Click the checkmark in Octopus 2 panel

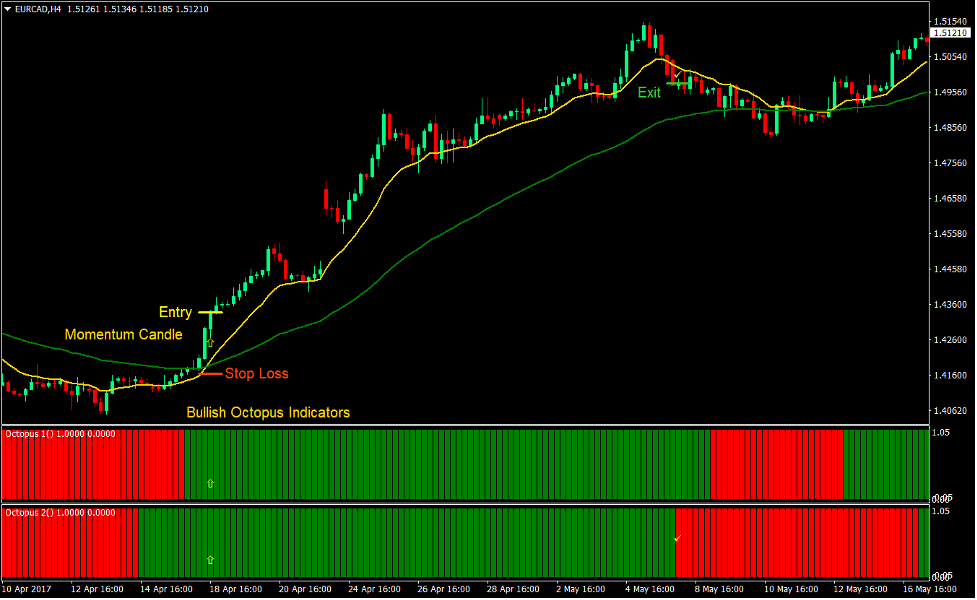pyautogui.click(x=677, y=539)
